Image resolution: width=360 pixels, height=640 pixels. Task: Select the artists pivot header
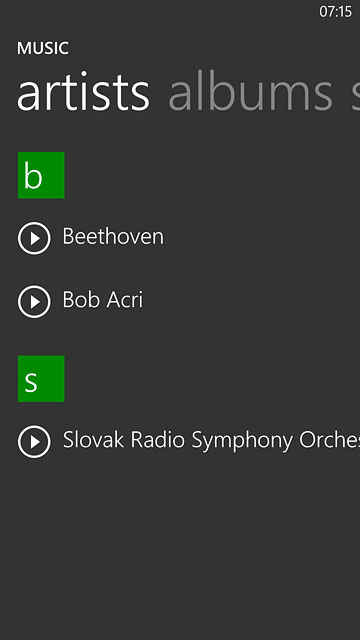83,93
